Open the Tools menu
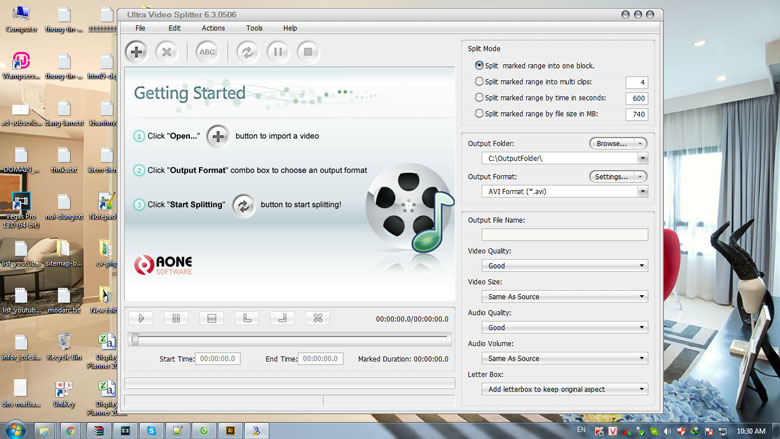780x439 pixels. pyautogui.click(x=254, y=28)
